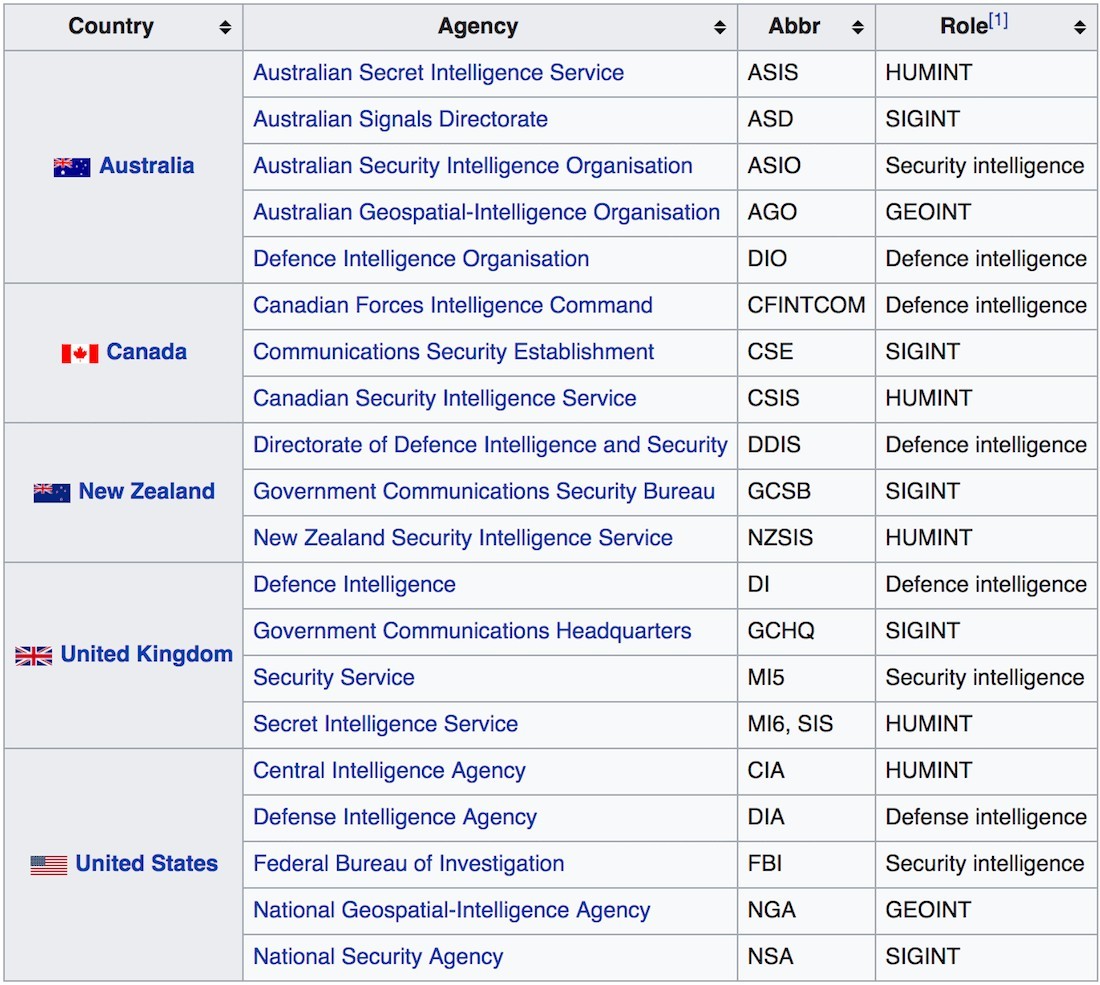Select the NSA abbreviation cell
This screenshot has height=985, width=1100.
tap(806, 957)
